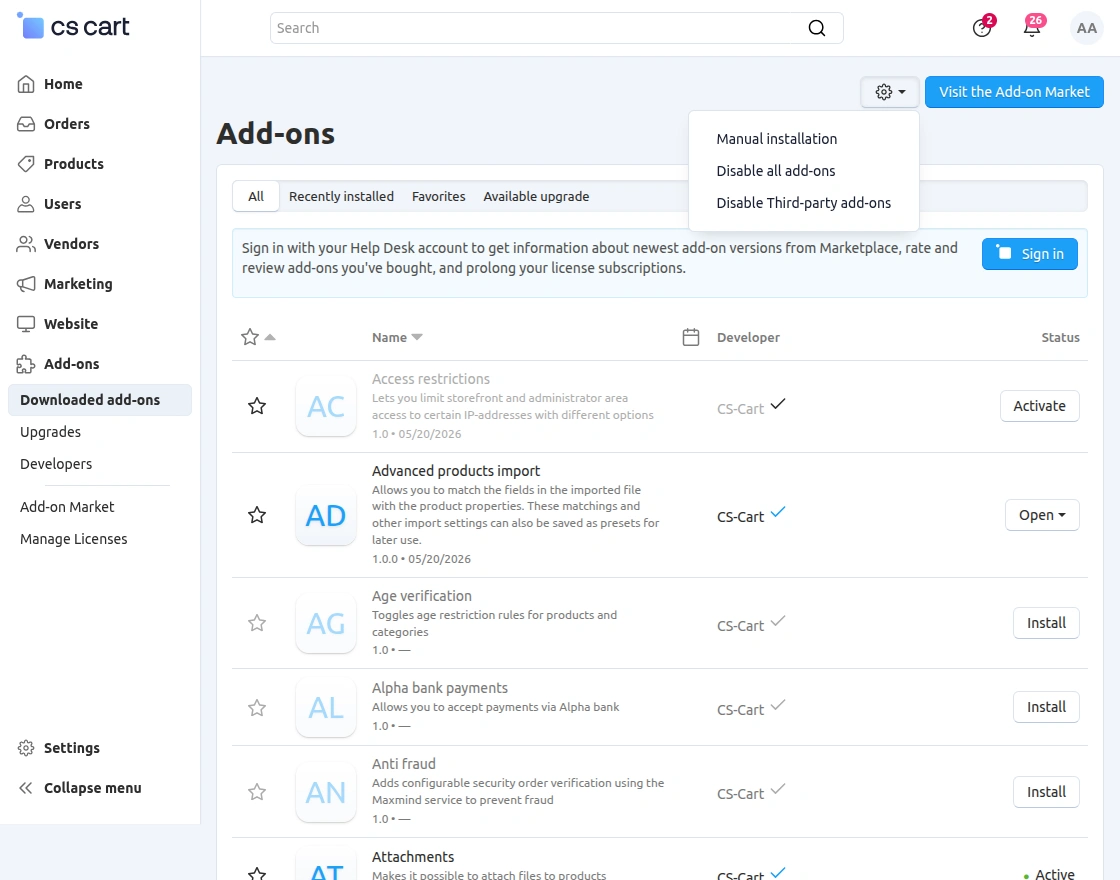The height and width of the screenshot is (880, 1120).
Task: Open Upgrades in sidebar
Action: click(50, 432)
